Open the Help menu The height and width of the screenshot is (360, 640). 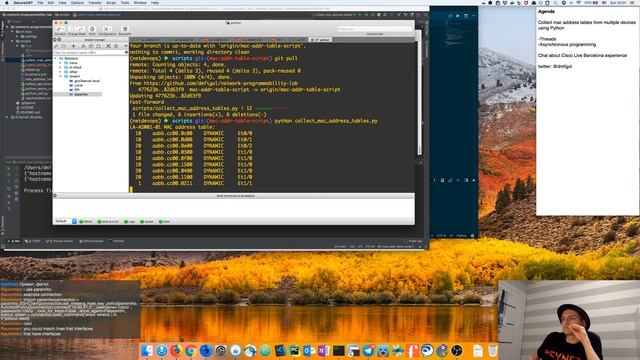155,3
